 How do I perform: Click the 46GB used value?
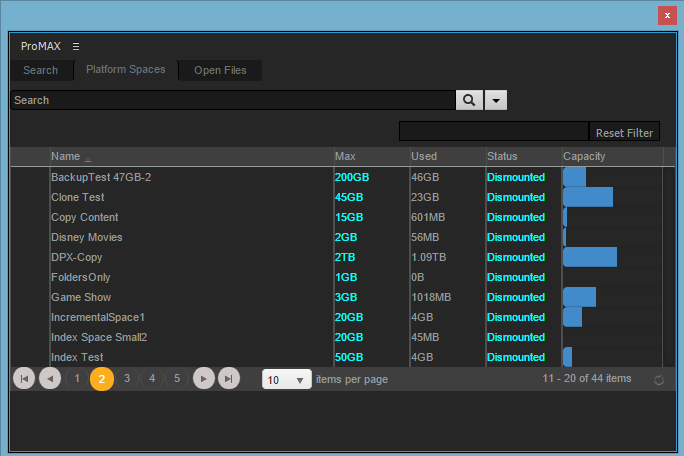click(x=425, y=177)
